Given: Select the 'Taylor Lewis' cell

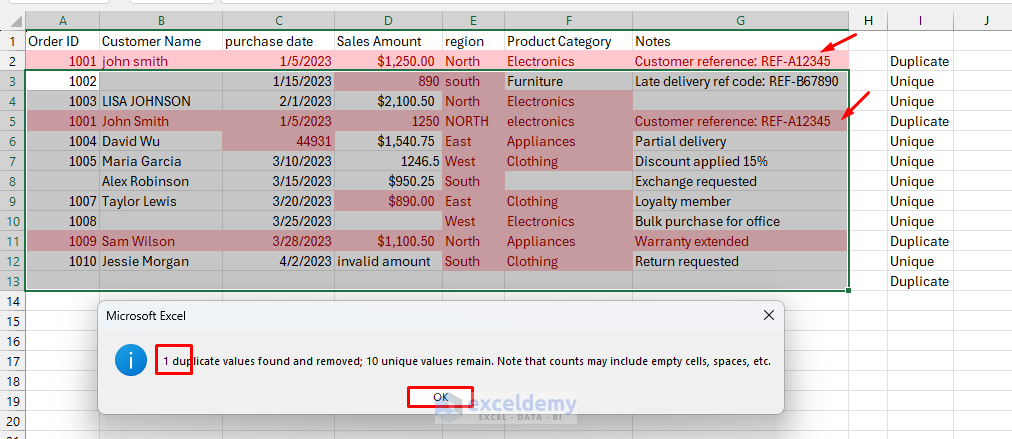Looking at the screenshot, I should point(161,201).
